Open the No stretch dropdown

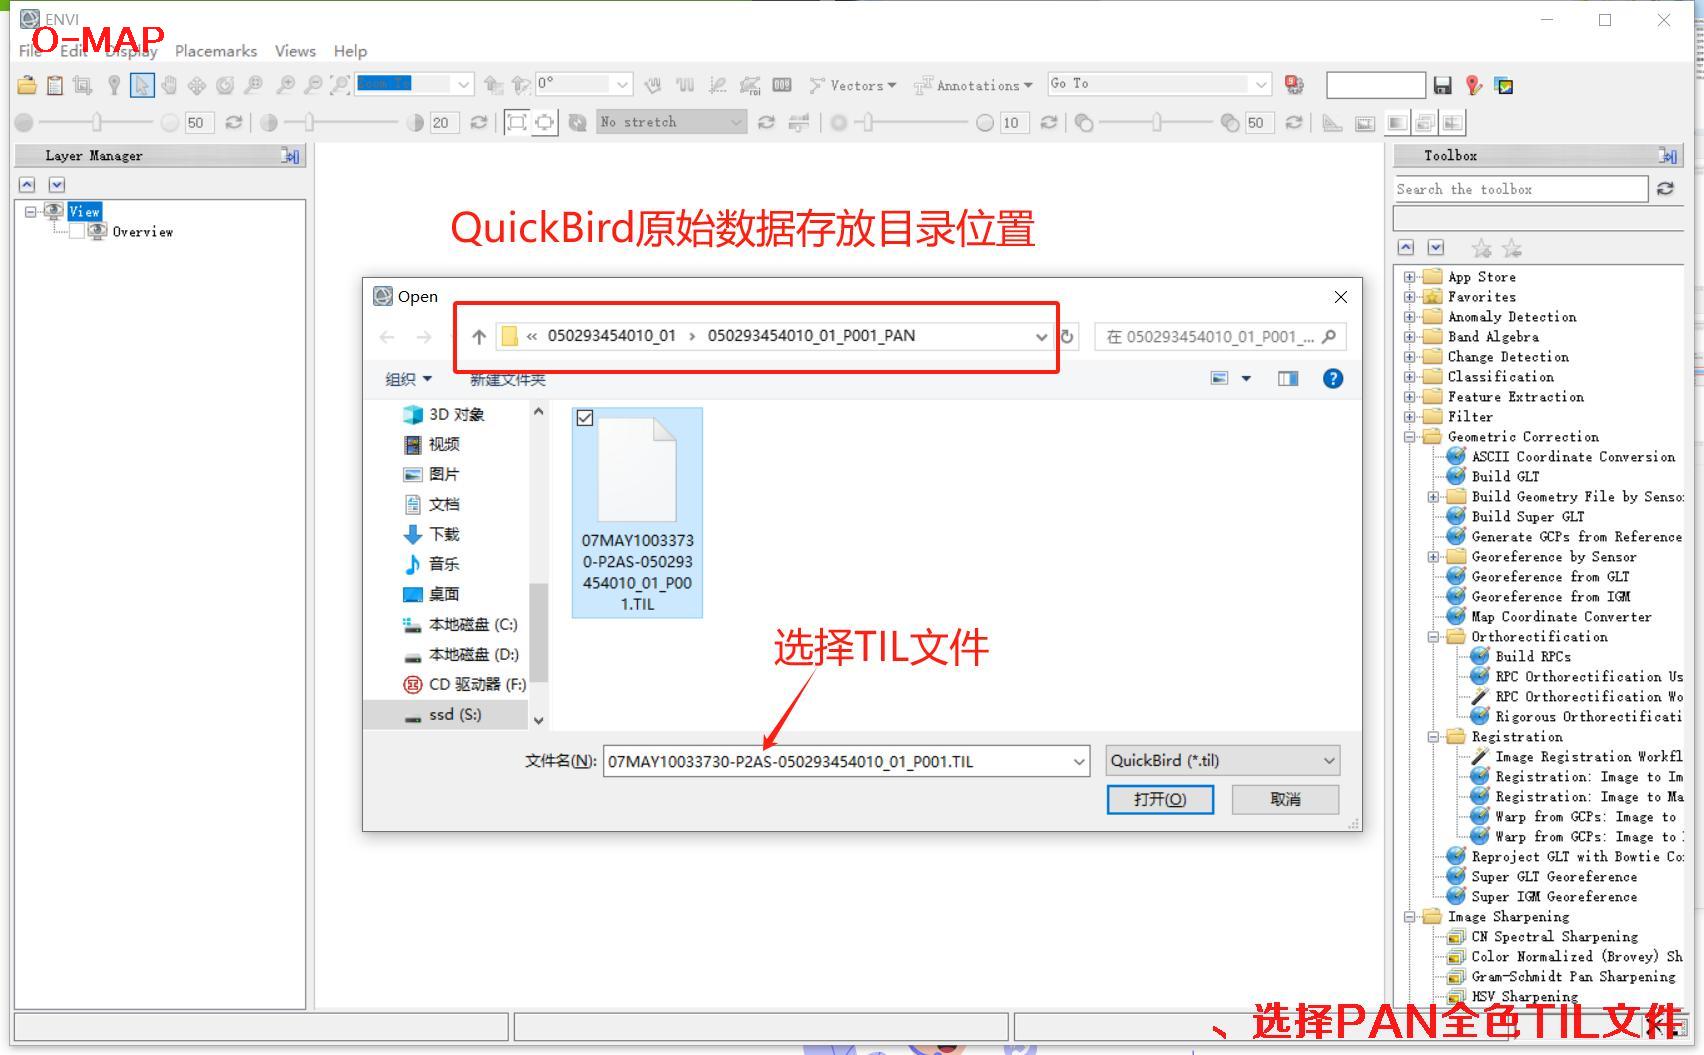(x=671, y=122)
